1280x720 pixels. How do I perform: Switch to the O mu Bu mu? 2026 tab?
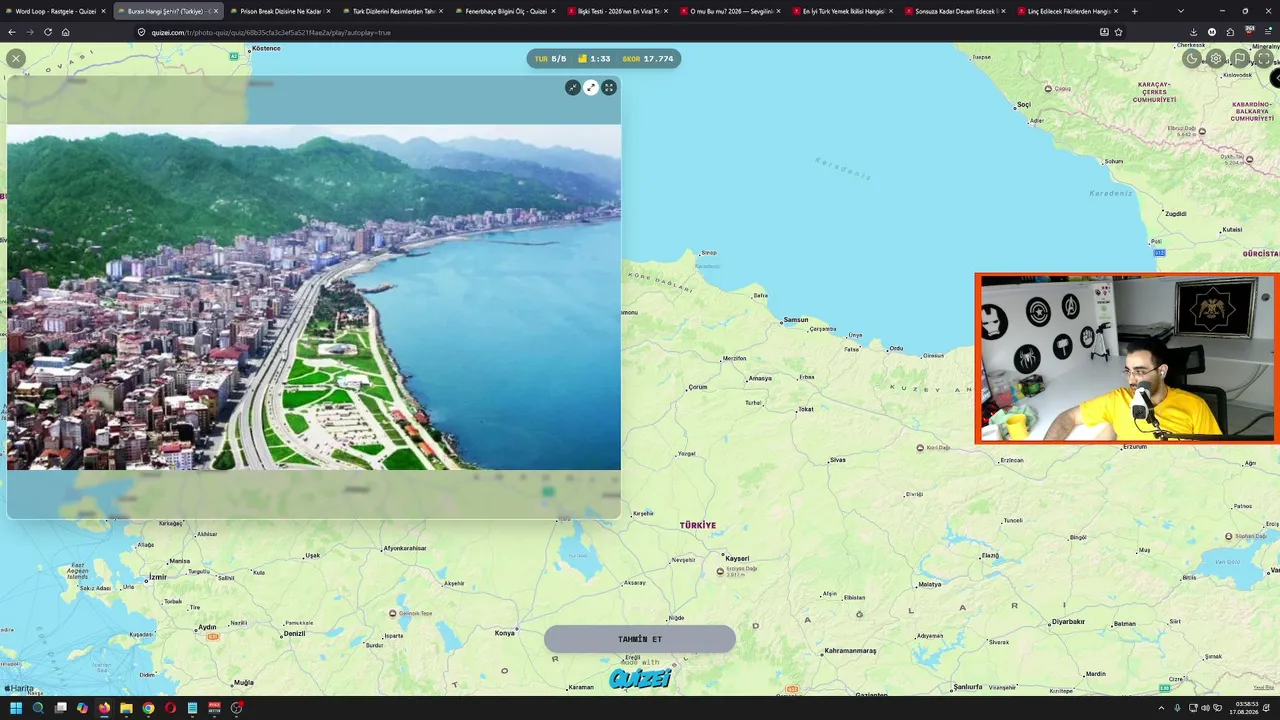click(731, 11)
